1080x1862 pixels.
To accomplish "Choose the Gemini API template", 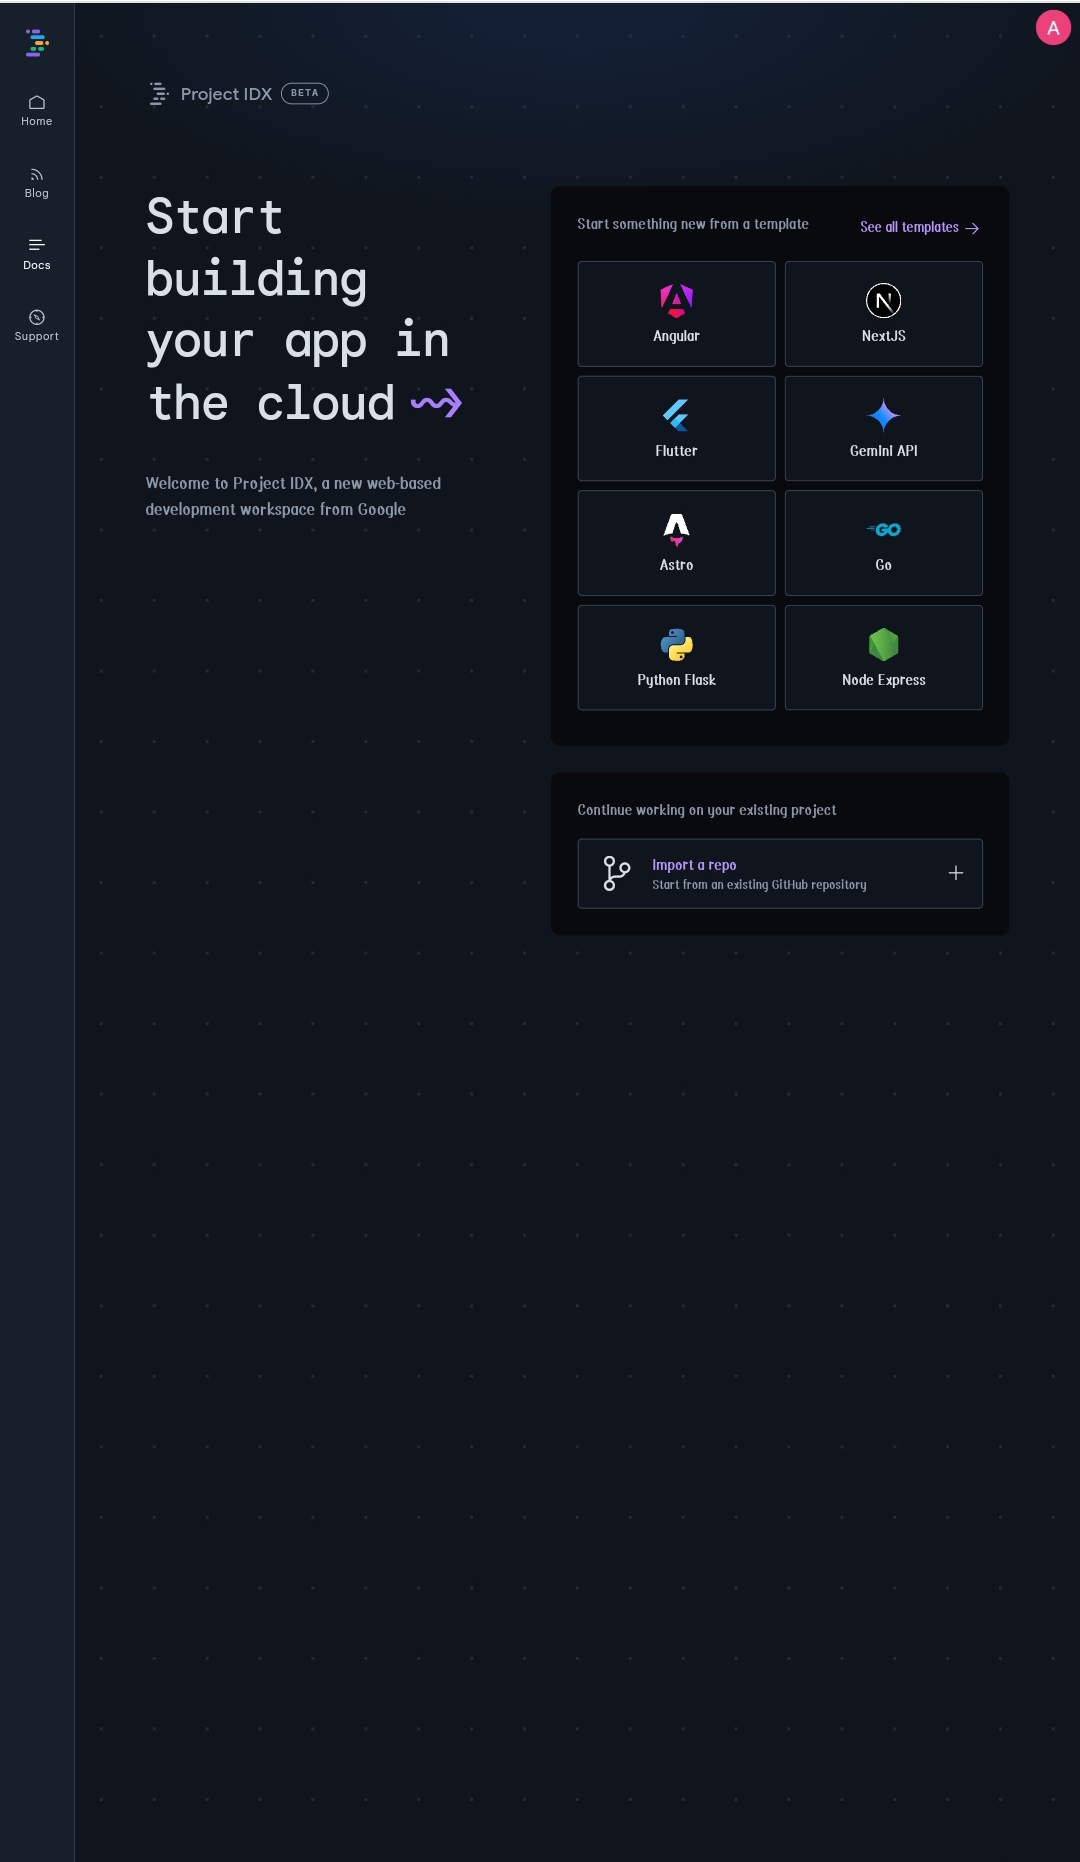I will tap(883, 428).
